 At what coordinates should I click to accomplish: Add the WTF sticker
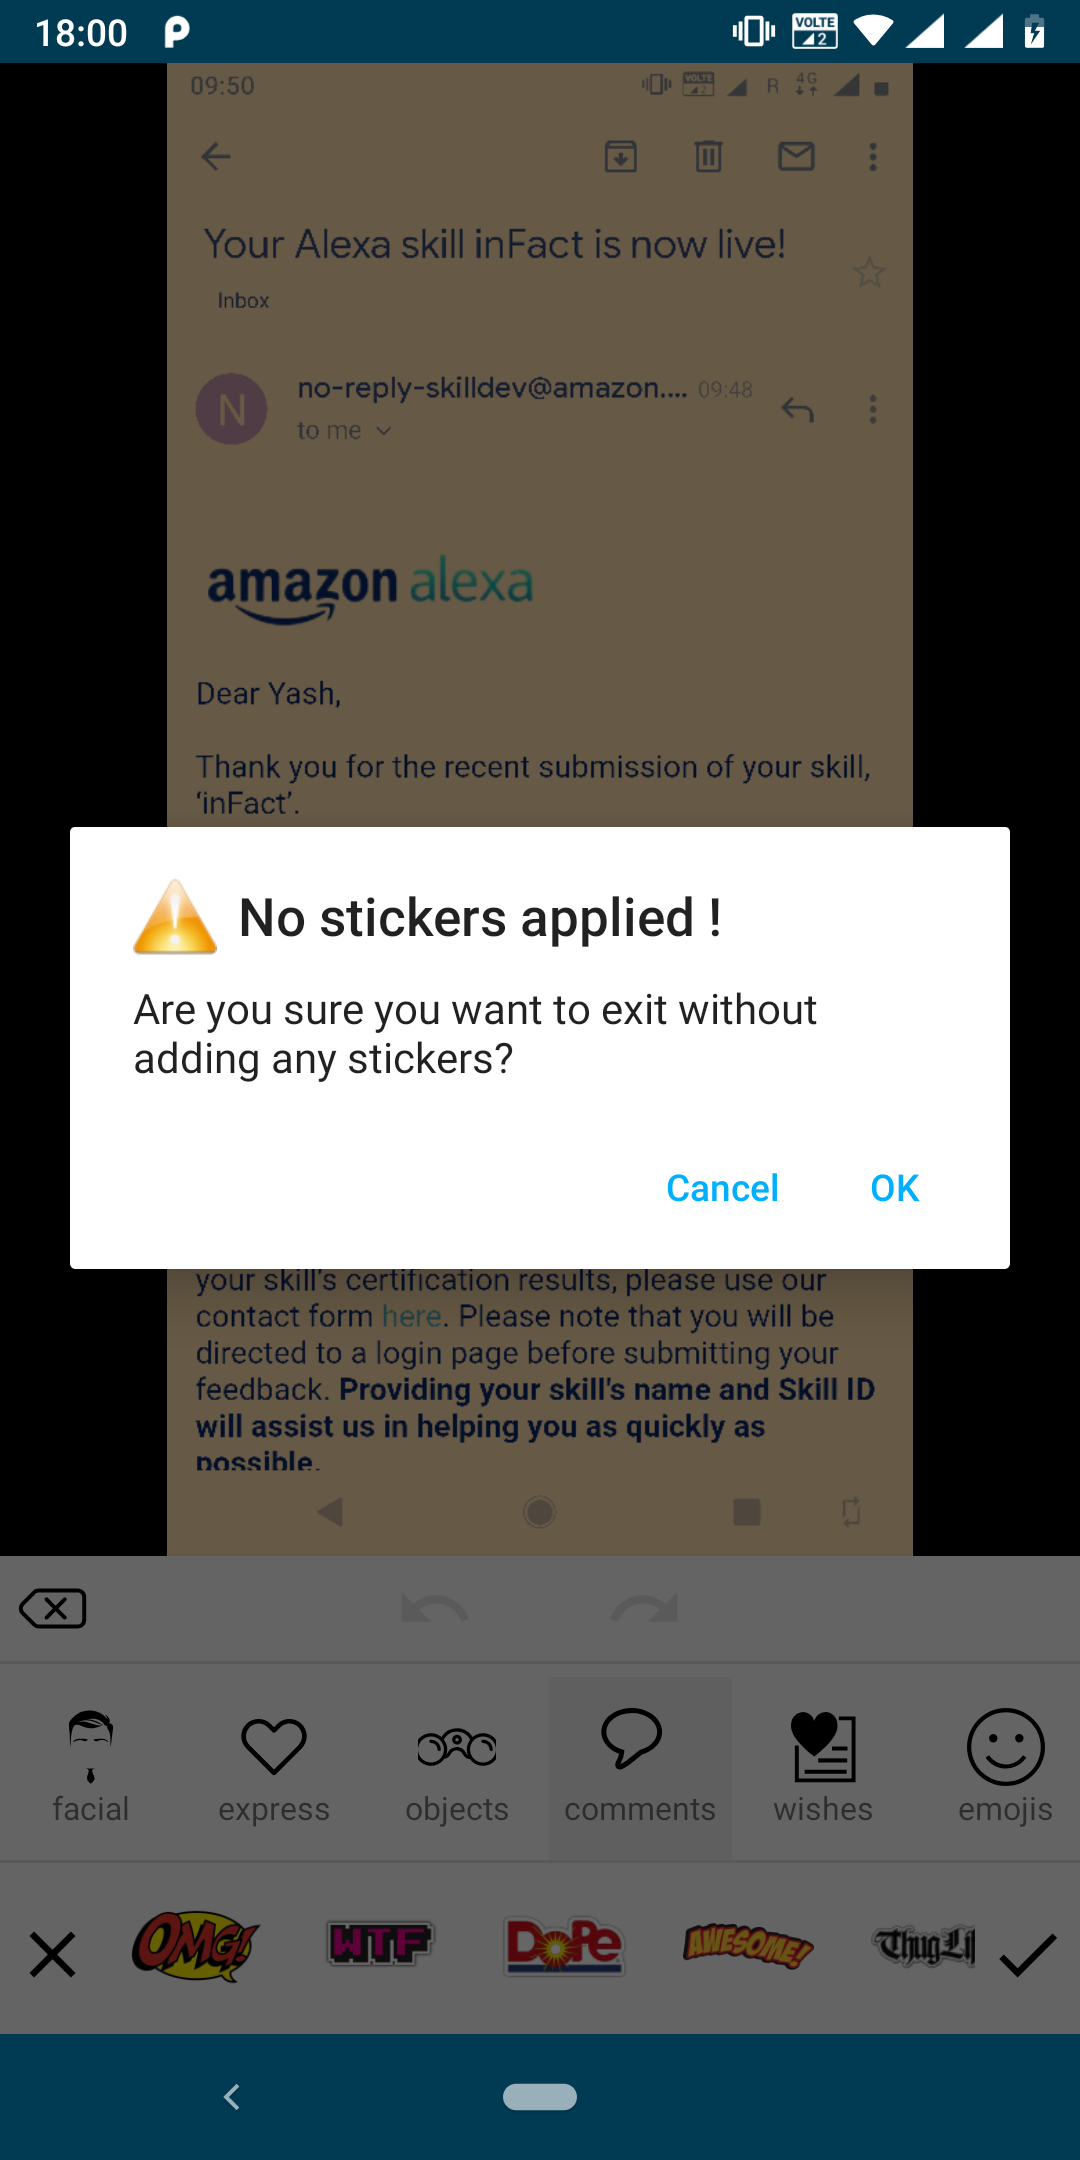(380, 1944)
